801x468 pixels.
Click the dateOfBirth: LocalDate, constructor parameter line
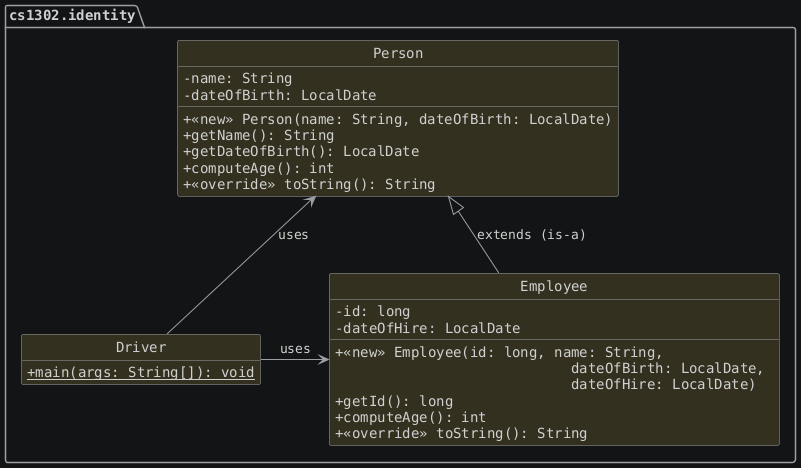(x=667, y=368)
